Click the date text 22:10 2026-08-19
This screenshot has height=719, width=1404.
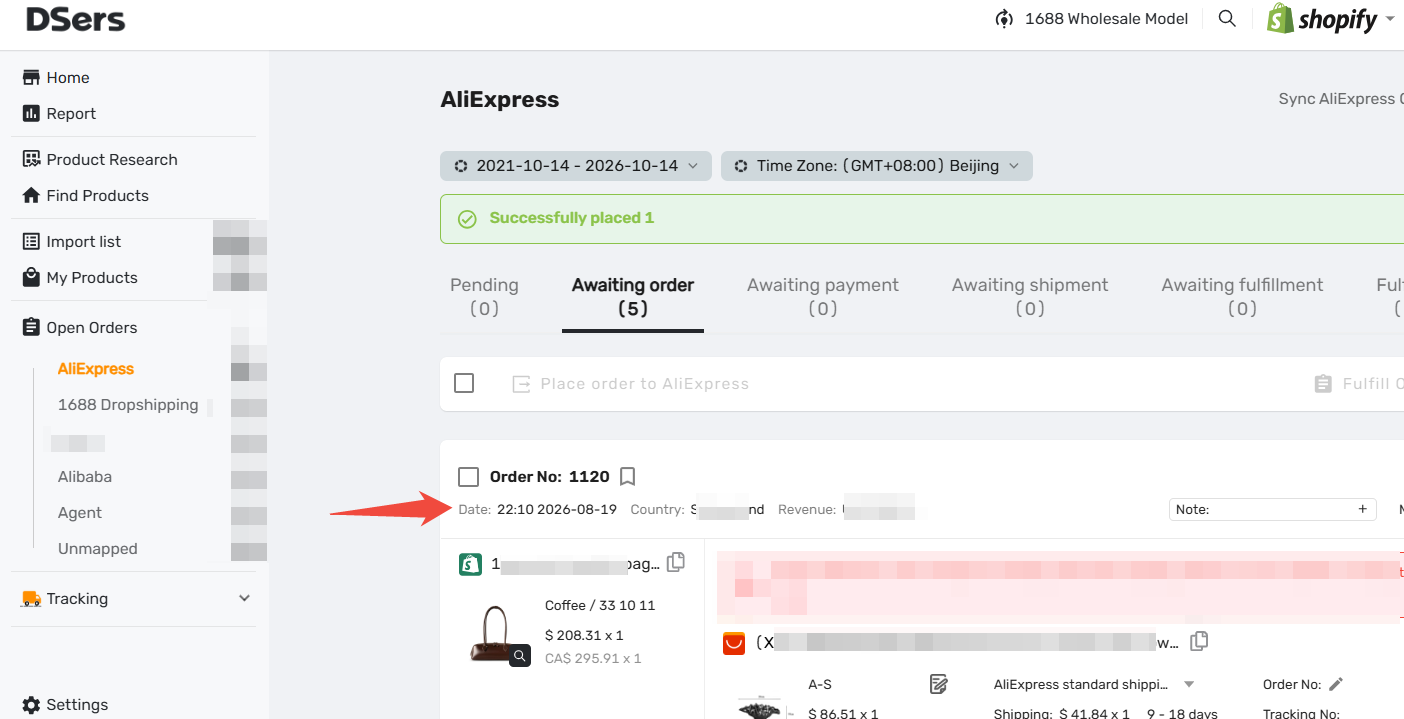[557, 509]
